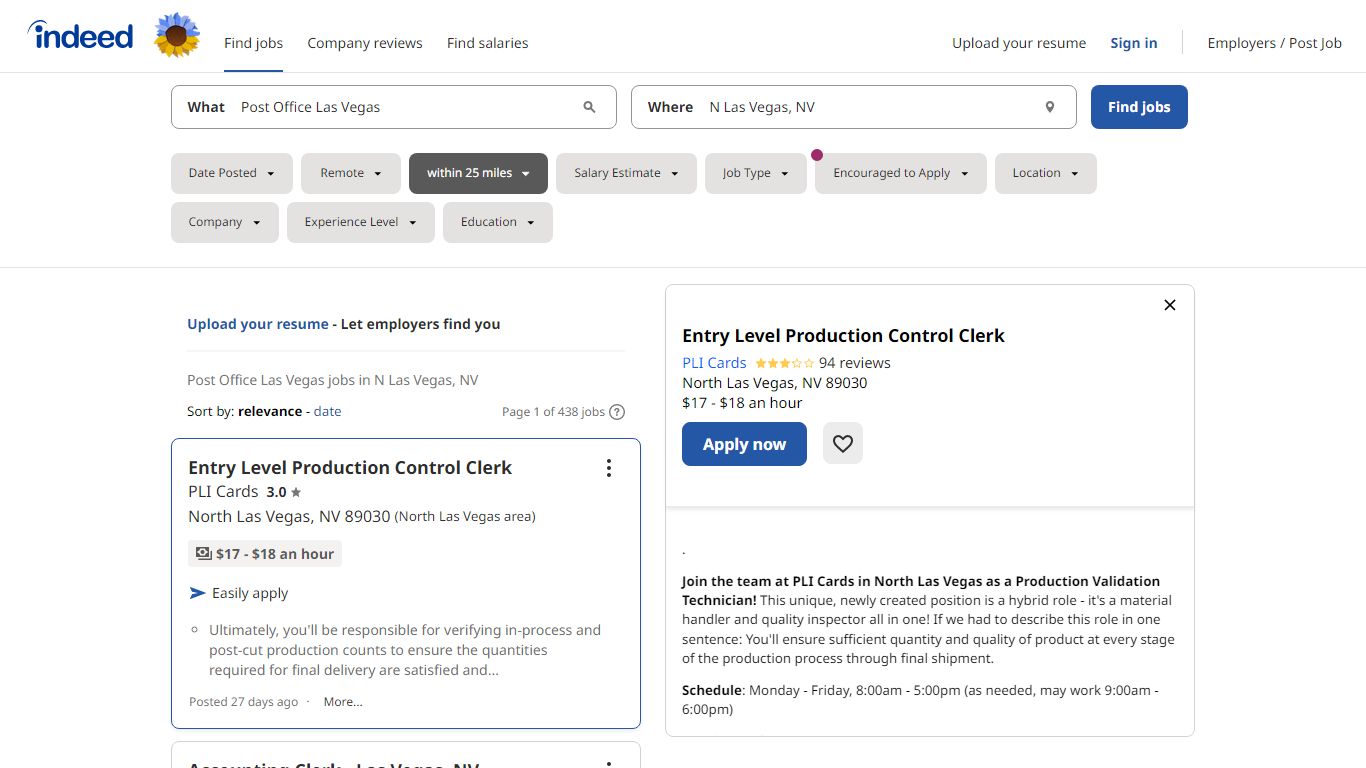Screen dimensions: 1366x768
Task: Click Page 1 of 438 jobs text
Action: 553,412
